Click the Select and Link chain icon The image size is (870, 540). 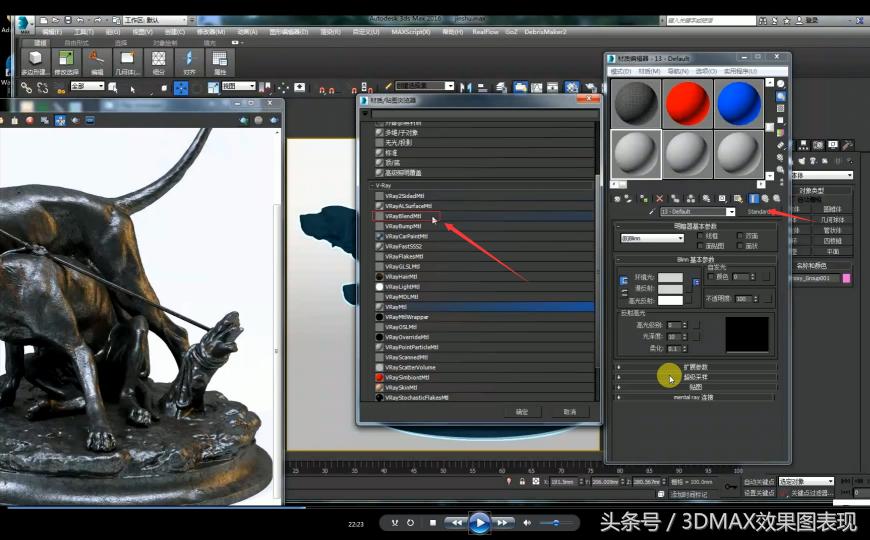(26, 88)
